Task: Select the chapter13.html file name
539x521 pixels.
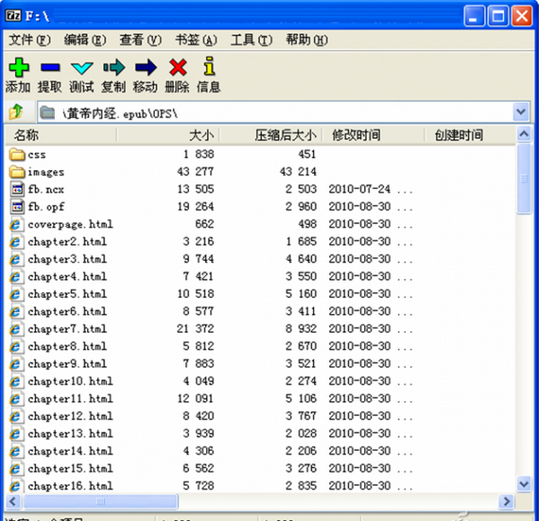Action: coord(70,434)
